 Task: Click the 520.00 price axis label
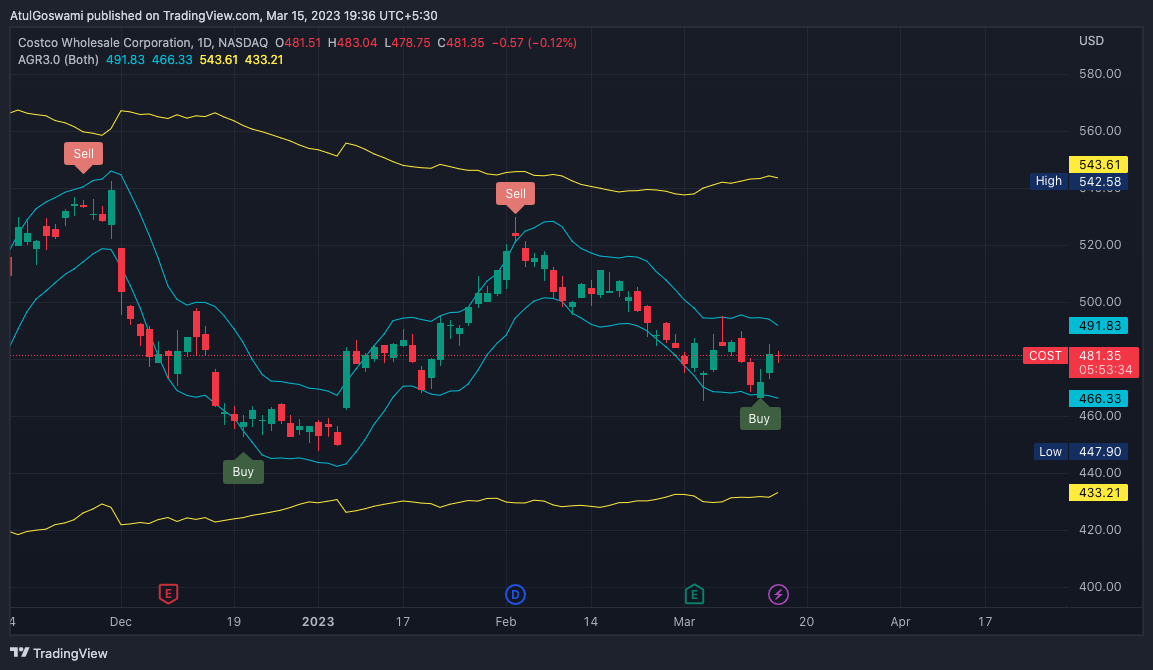pyautogui.click(x=1100, y=245)
